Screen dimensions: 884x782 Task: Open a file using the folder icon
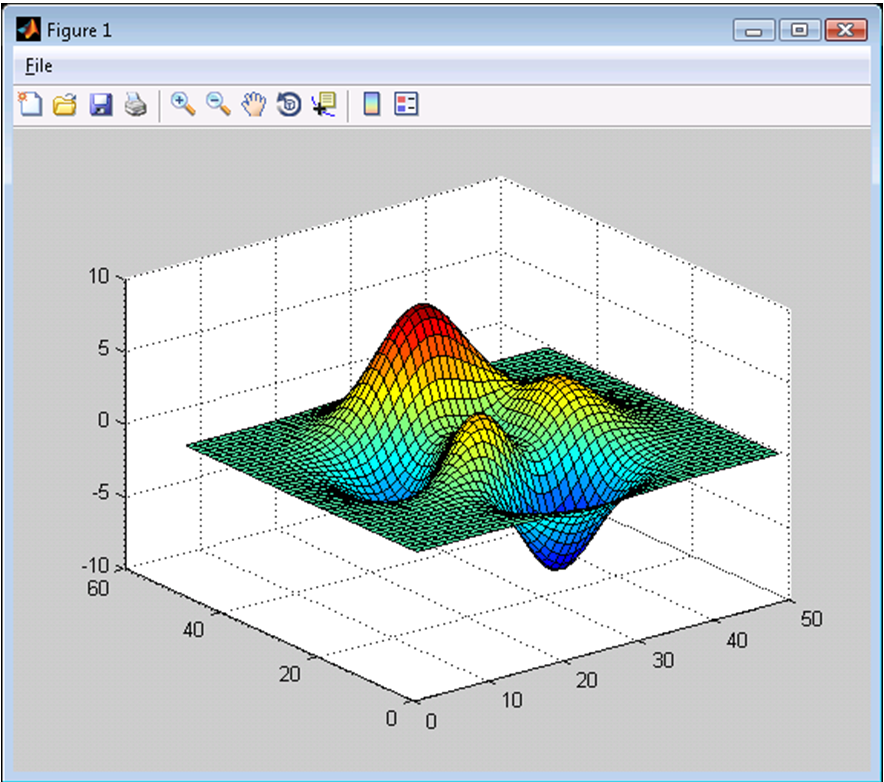tap(65, 105)
